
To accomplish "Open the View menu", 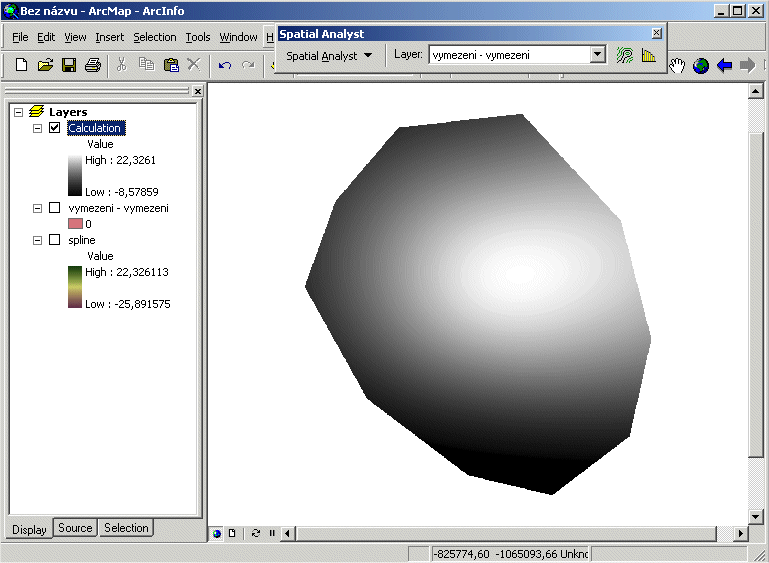I will pos(75,37).
